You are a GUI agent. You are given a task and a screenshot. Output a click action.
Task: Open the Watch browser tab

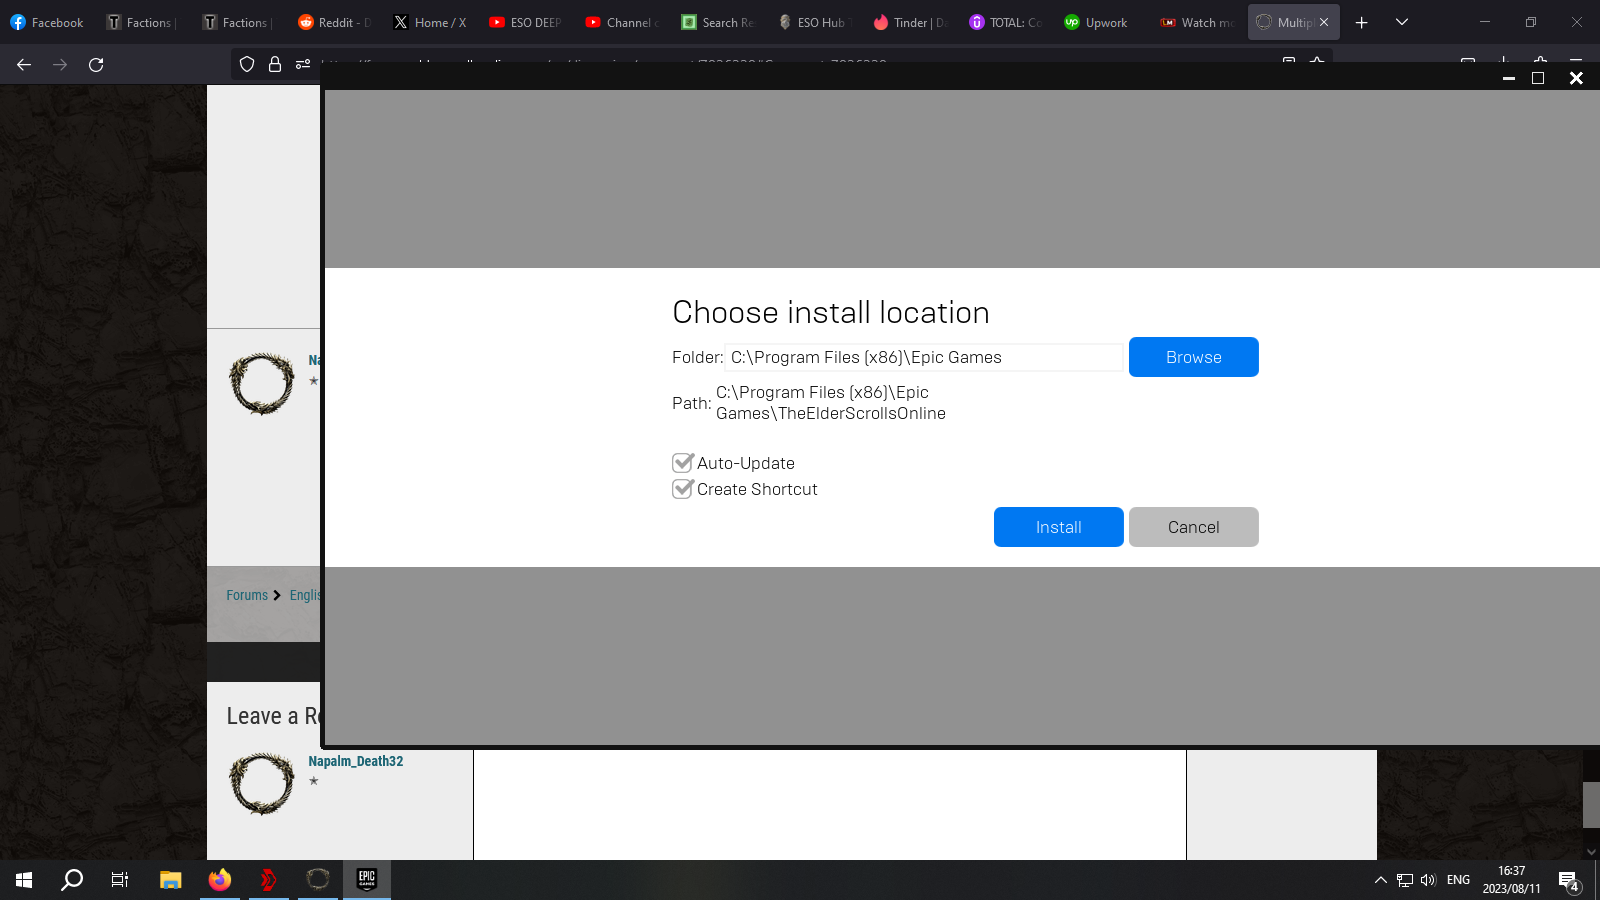(x=1197, y=22)
